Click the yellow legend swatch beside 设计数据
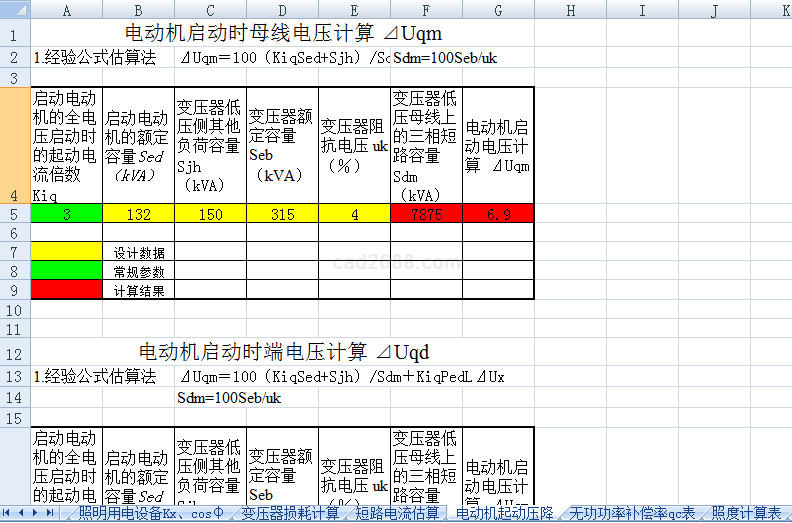Image resolution: width=792 pixels, height=523 pixels. (x=66, y=252)
